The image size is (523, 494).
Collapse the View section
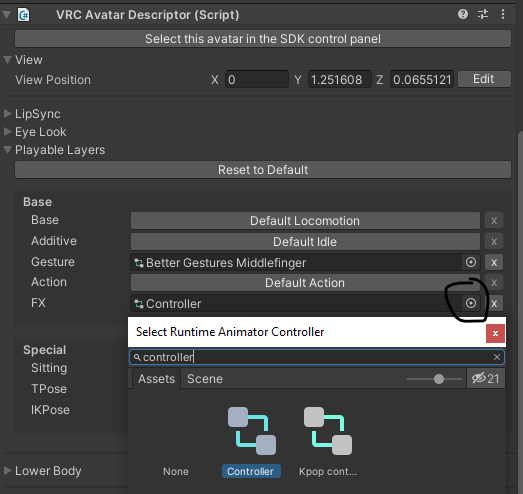tap(7, 60)
